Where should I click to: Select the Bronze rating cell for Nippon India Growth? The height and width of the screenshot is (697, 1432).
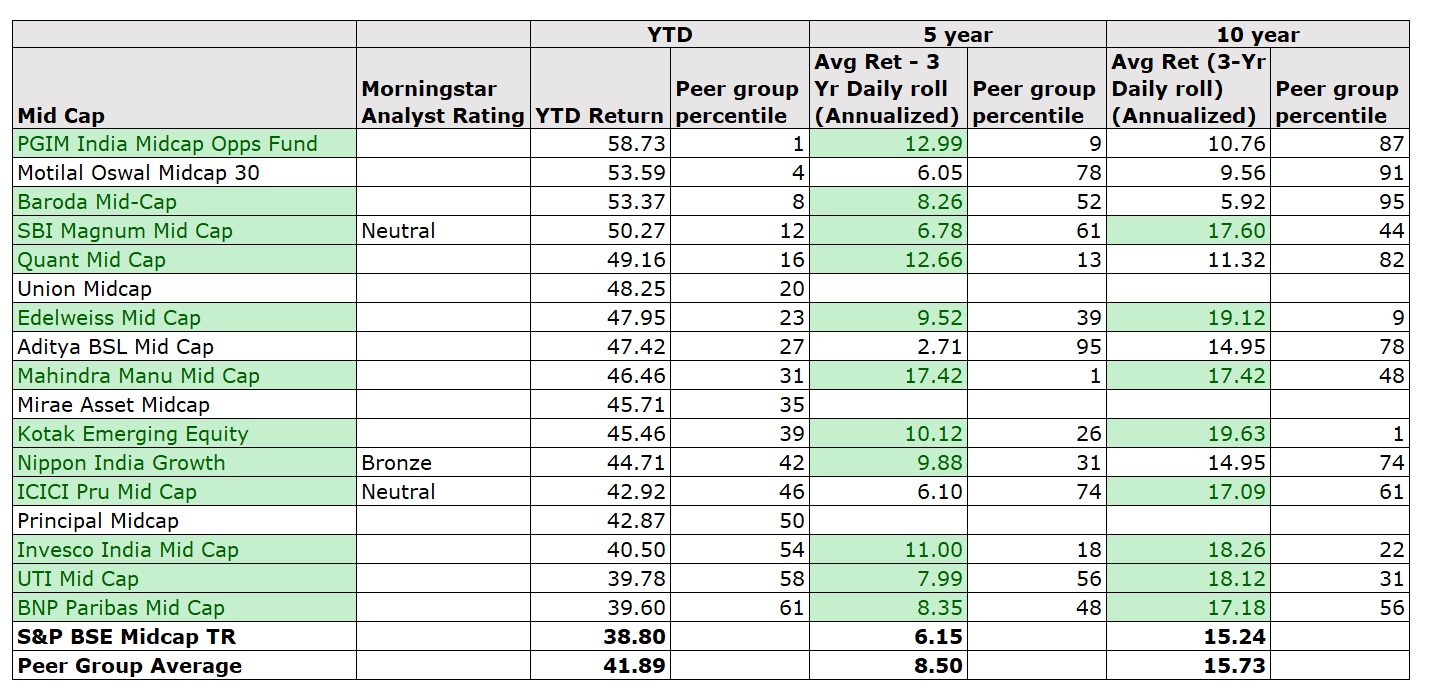[397, 463]
